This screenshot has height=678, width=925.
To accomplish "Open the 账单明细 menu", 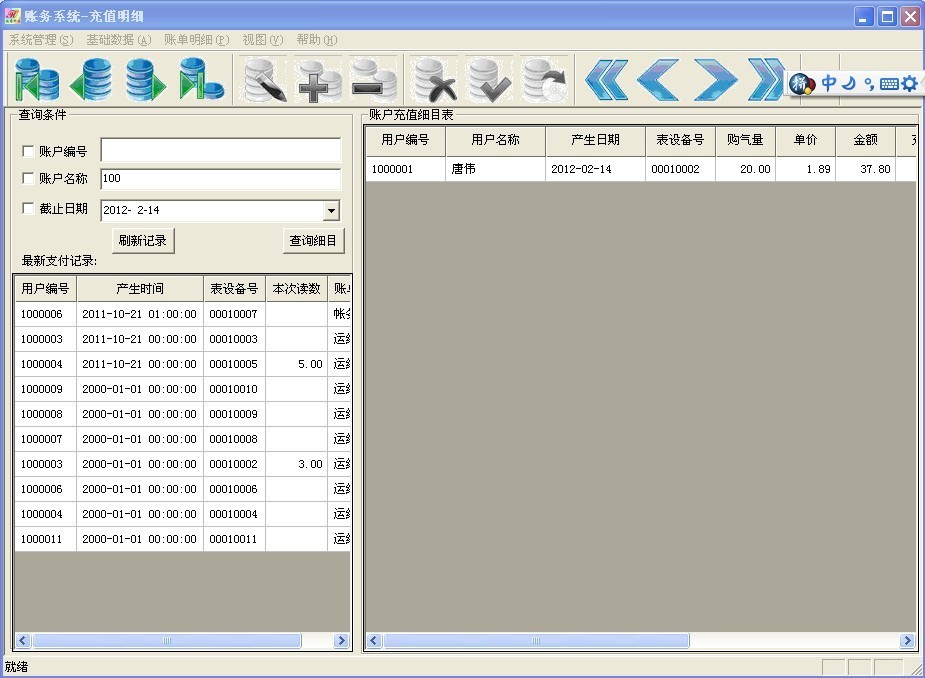I will click(196, 40).
